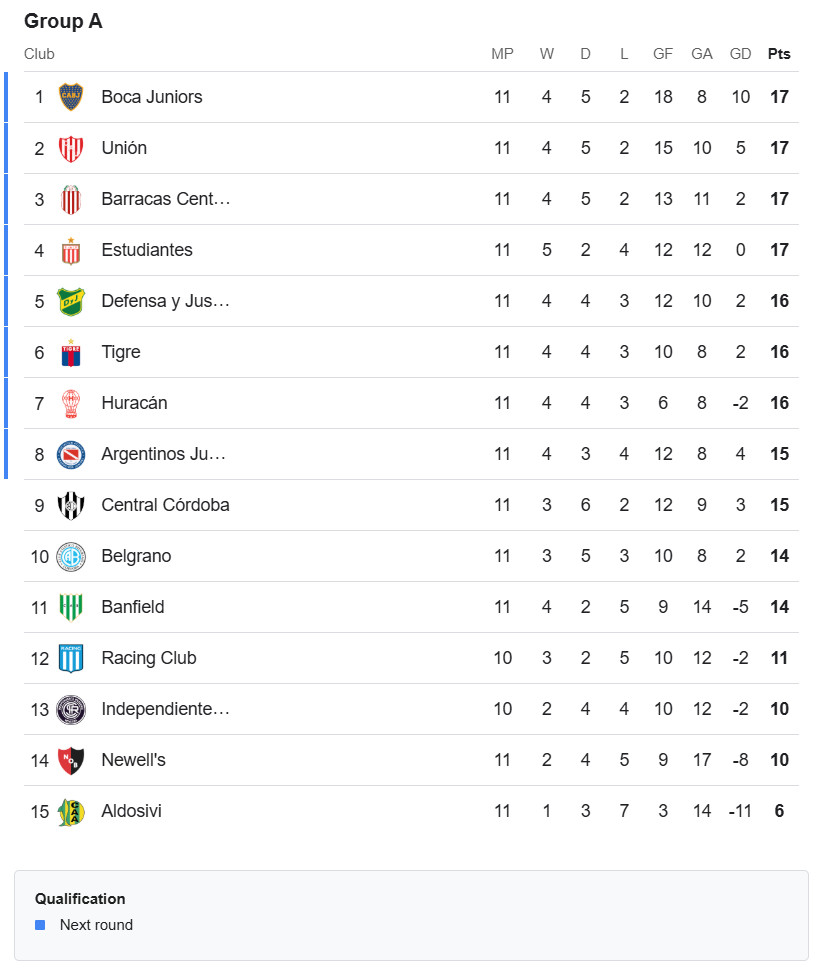Click the Pts column header
Viewport: 817px width, 979px height.
coord(779,54)
